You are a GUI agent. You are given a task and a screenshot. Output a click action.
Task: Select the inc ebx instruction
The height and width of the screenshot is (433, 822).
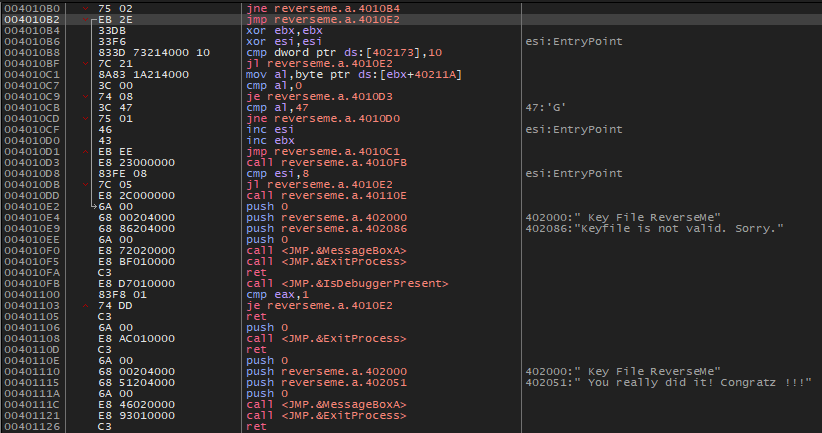(x=270, y=140)
